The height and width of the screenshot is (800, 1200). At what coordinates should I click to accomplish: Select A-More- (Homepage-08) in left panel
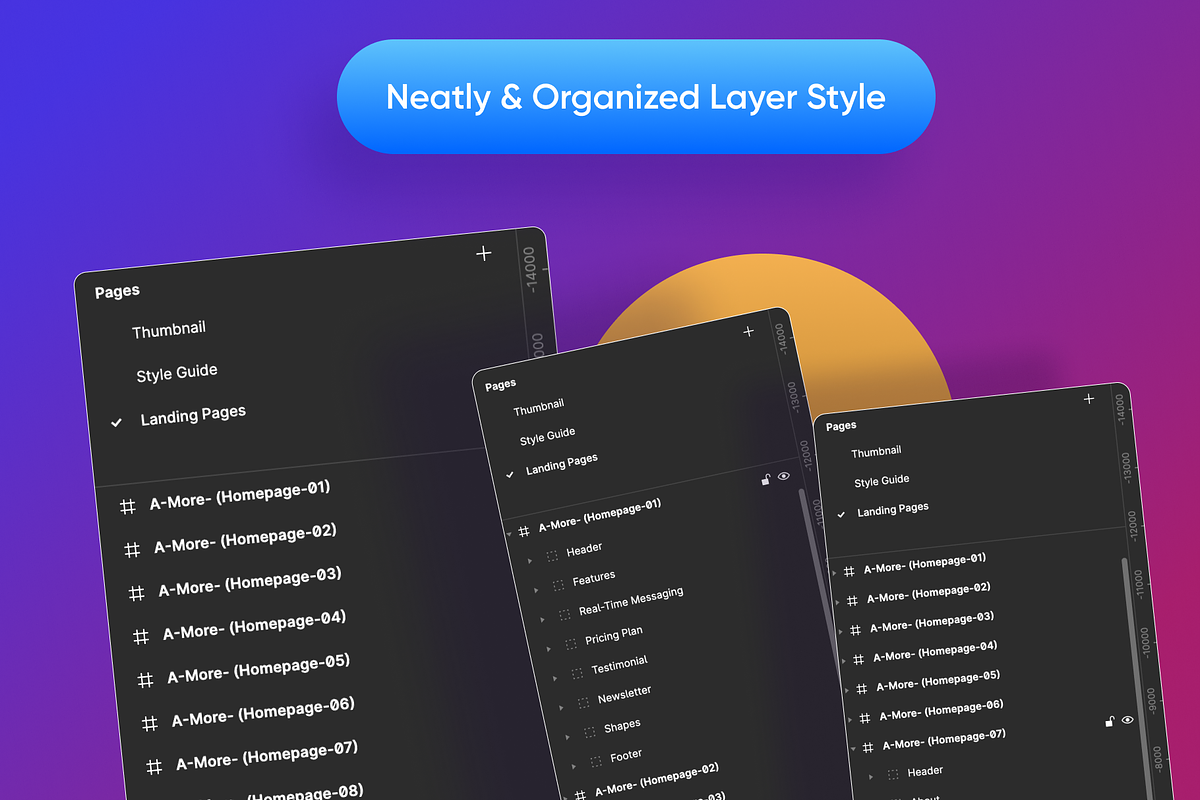coord(274,791)
